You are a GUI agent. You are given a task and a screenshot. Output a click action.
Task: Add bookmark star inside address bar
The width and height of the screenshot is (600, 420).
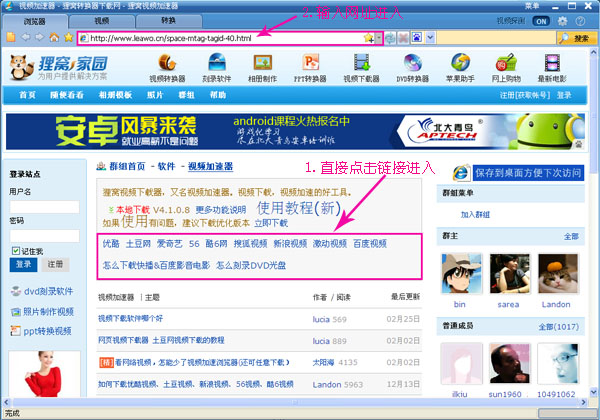368,38
